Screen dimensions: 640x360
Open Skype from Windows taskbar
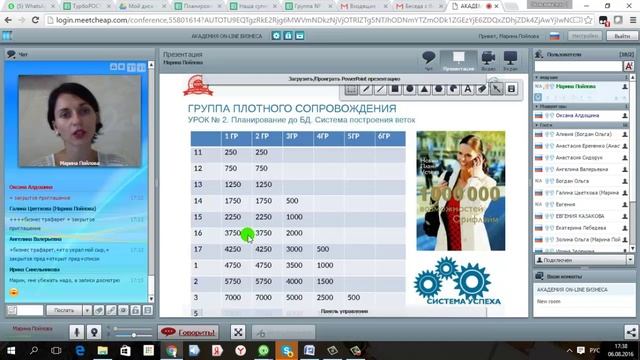(287, 350)
